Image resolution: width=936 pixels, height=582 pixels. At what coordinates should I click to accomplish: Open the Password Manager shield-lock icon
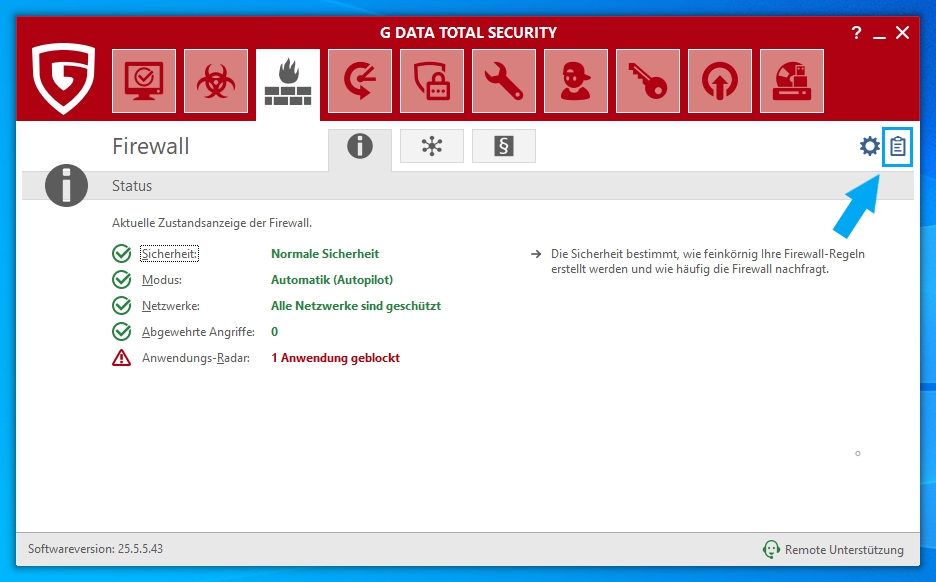432,81
